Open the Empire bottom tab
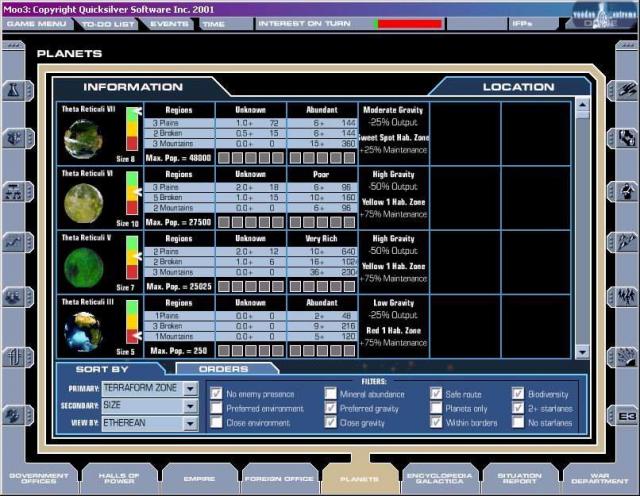640x496 pixels. 199,478
